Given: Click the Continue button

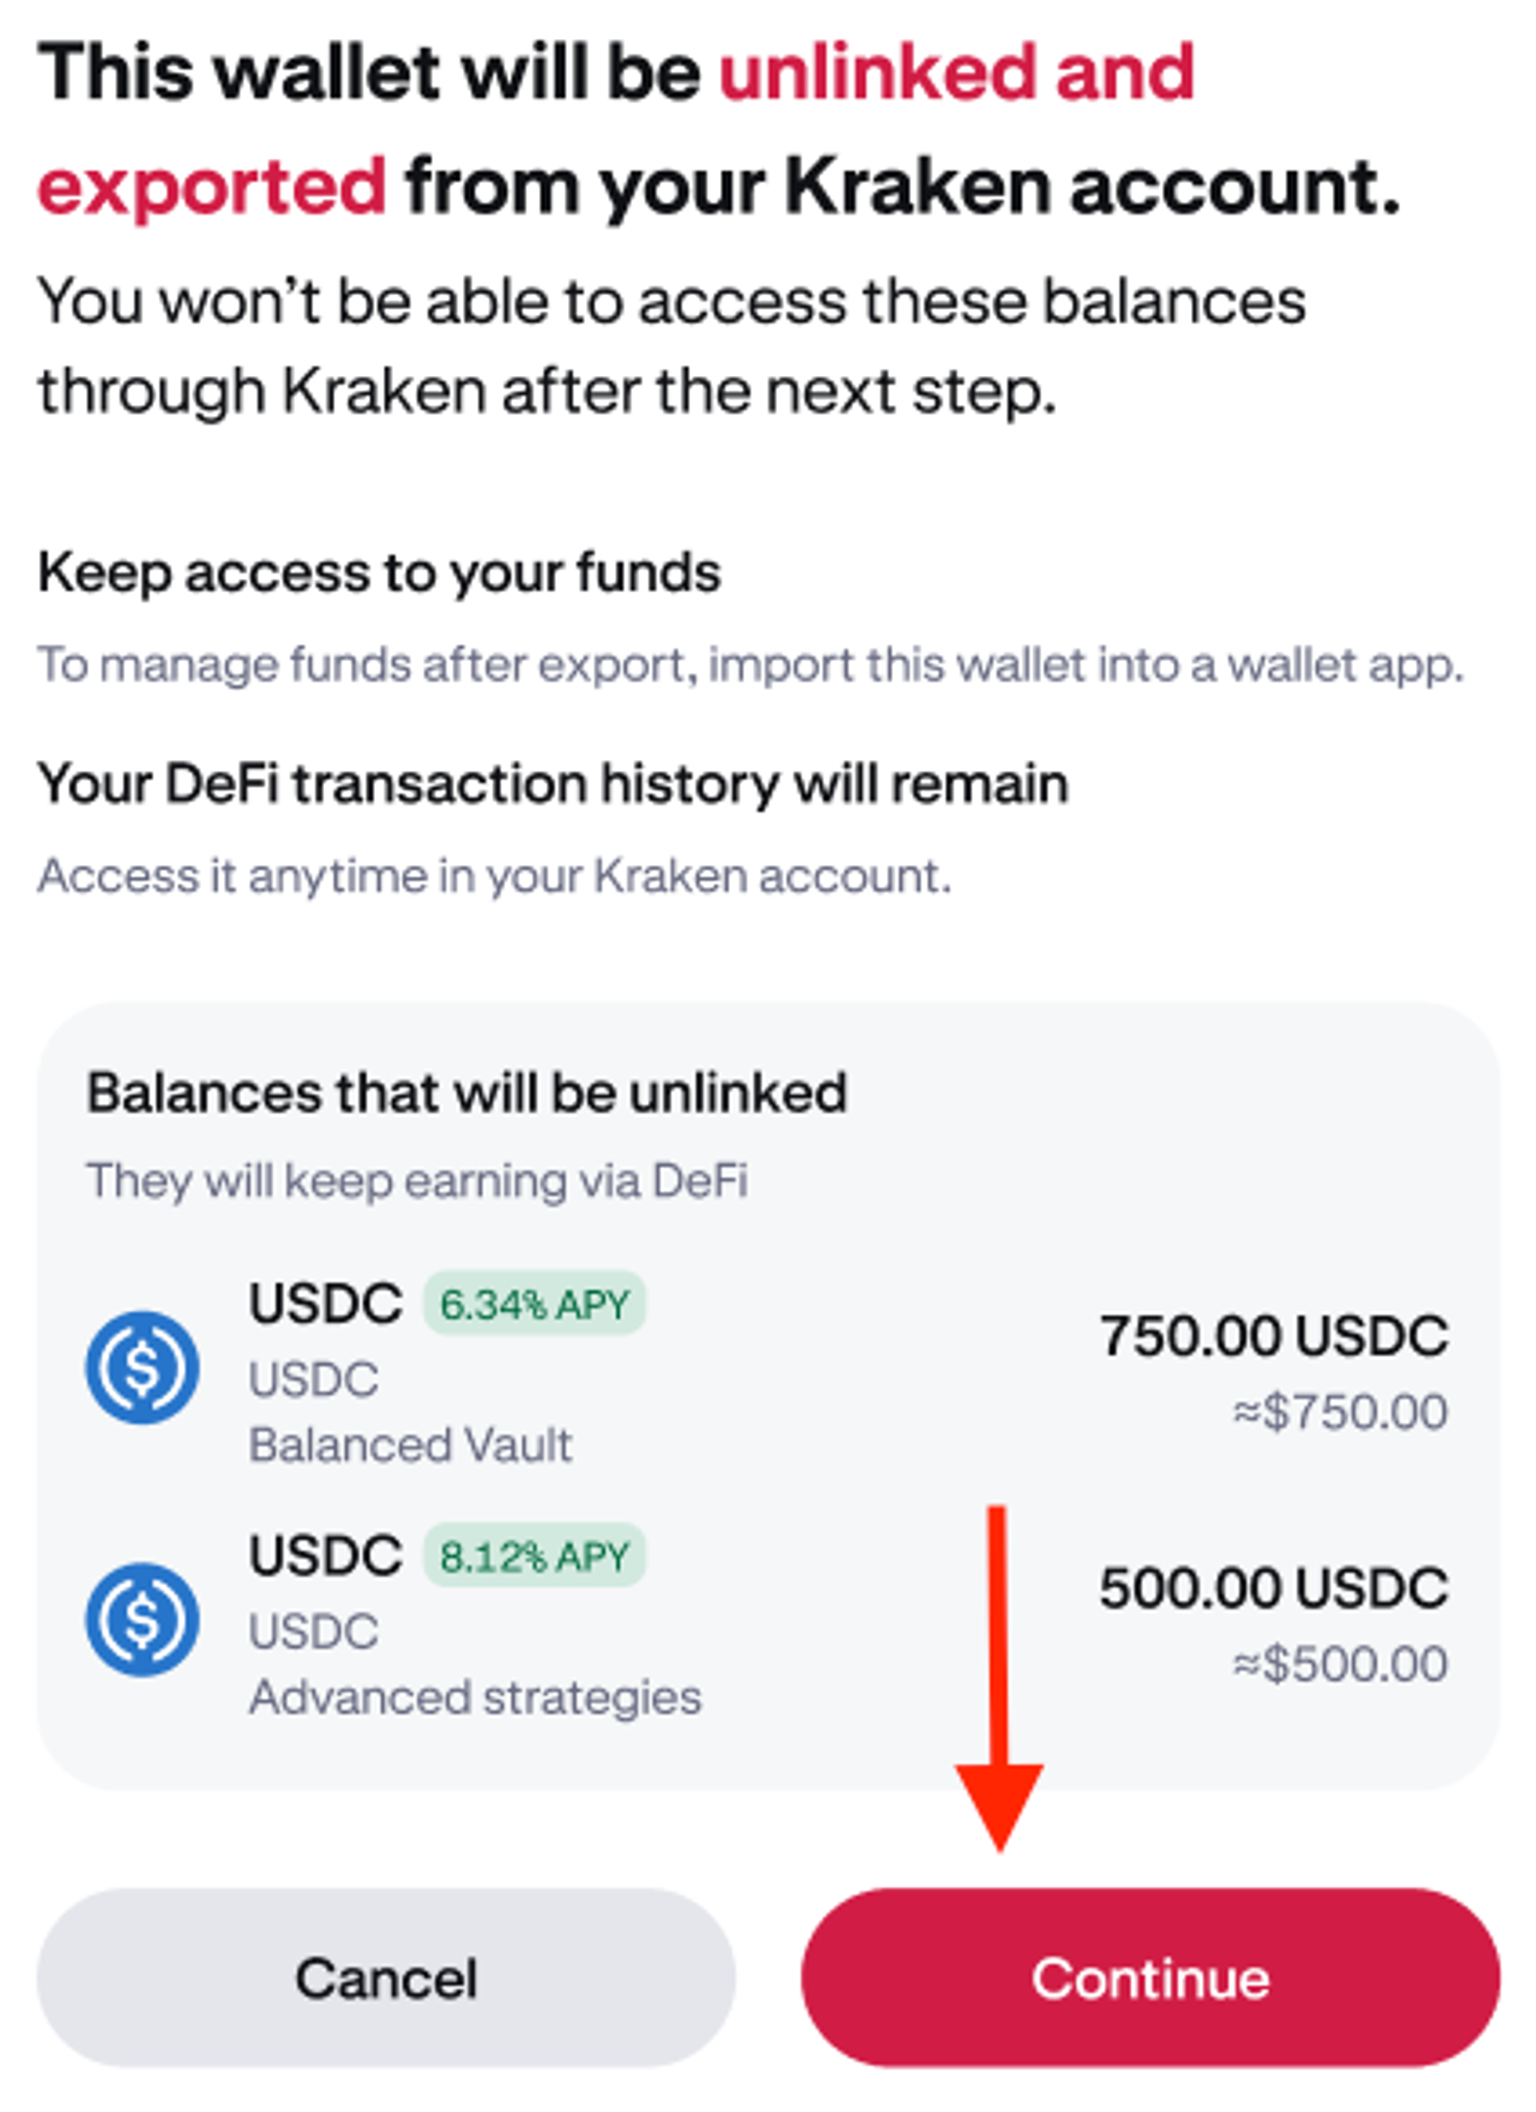Looking at the screenshot, I should 1150,1978.
